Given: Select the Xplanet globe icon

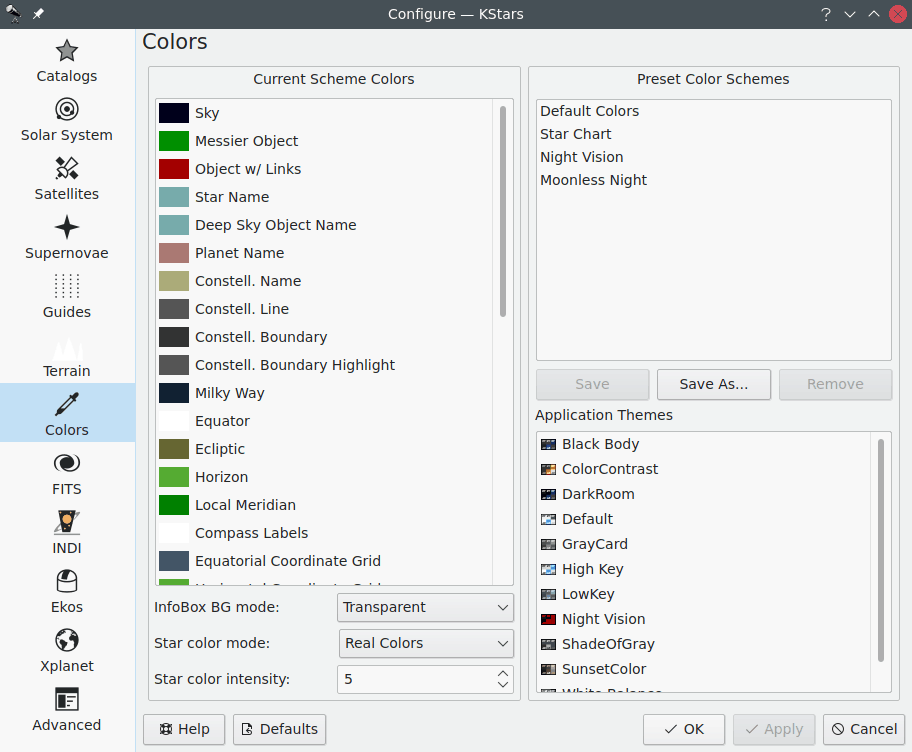Looking at the screenshot, I should (67, 640).
